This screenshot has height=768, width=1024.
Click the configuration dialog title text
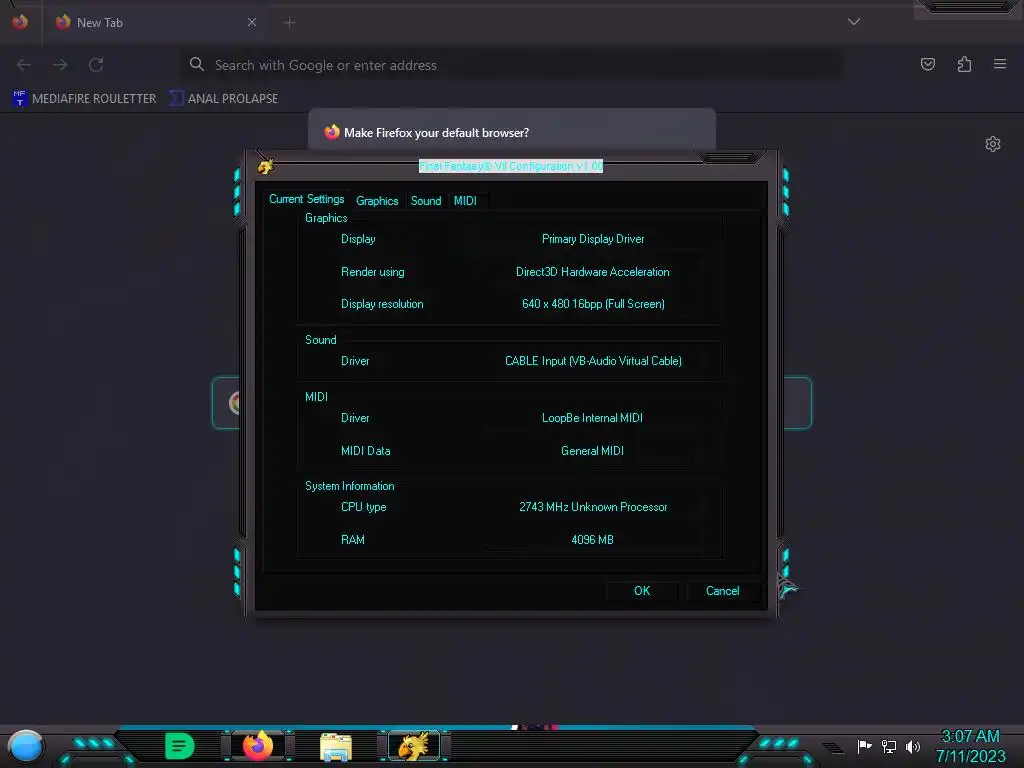[511, 167]
